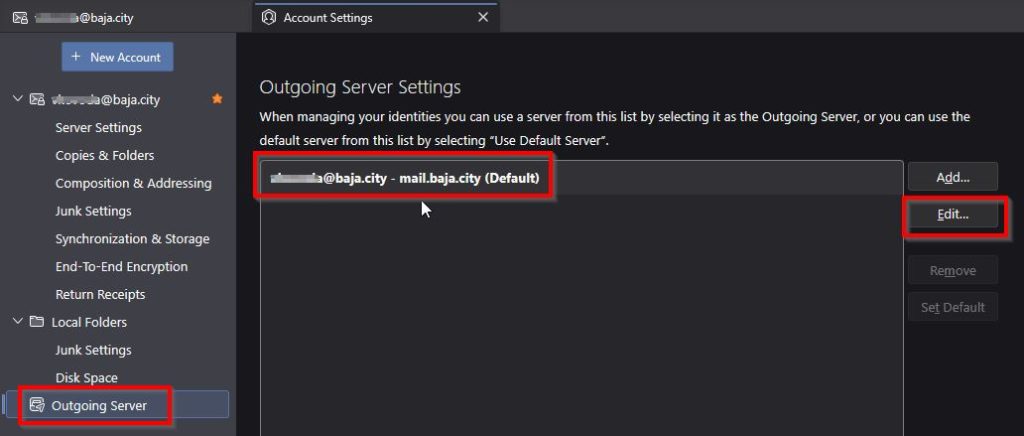Viewport: 1024px width, 436px height.
Task: Collapse the baja.city account tree
Action: tap(17, 99)
